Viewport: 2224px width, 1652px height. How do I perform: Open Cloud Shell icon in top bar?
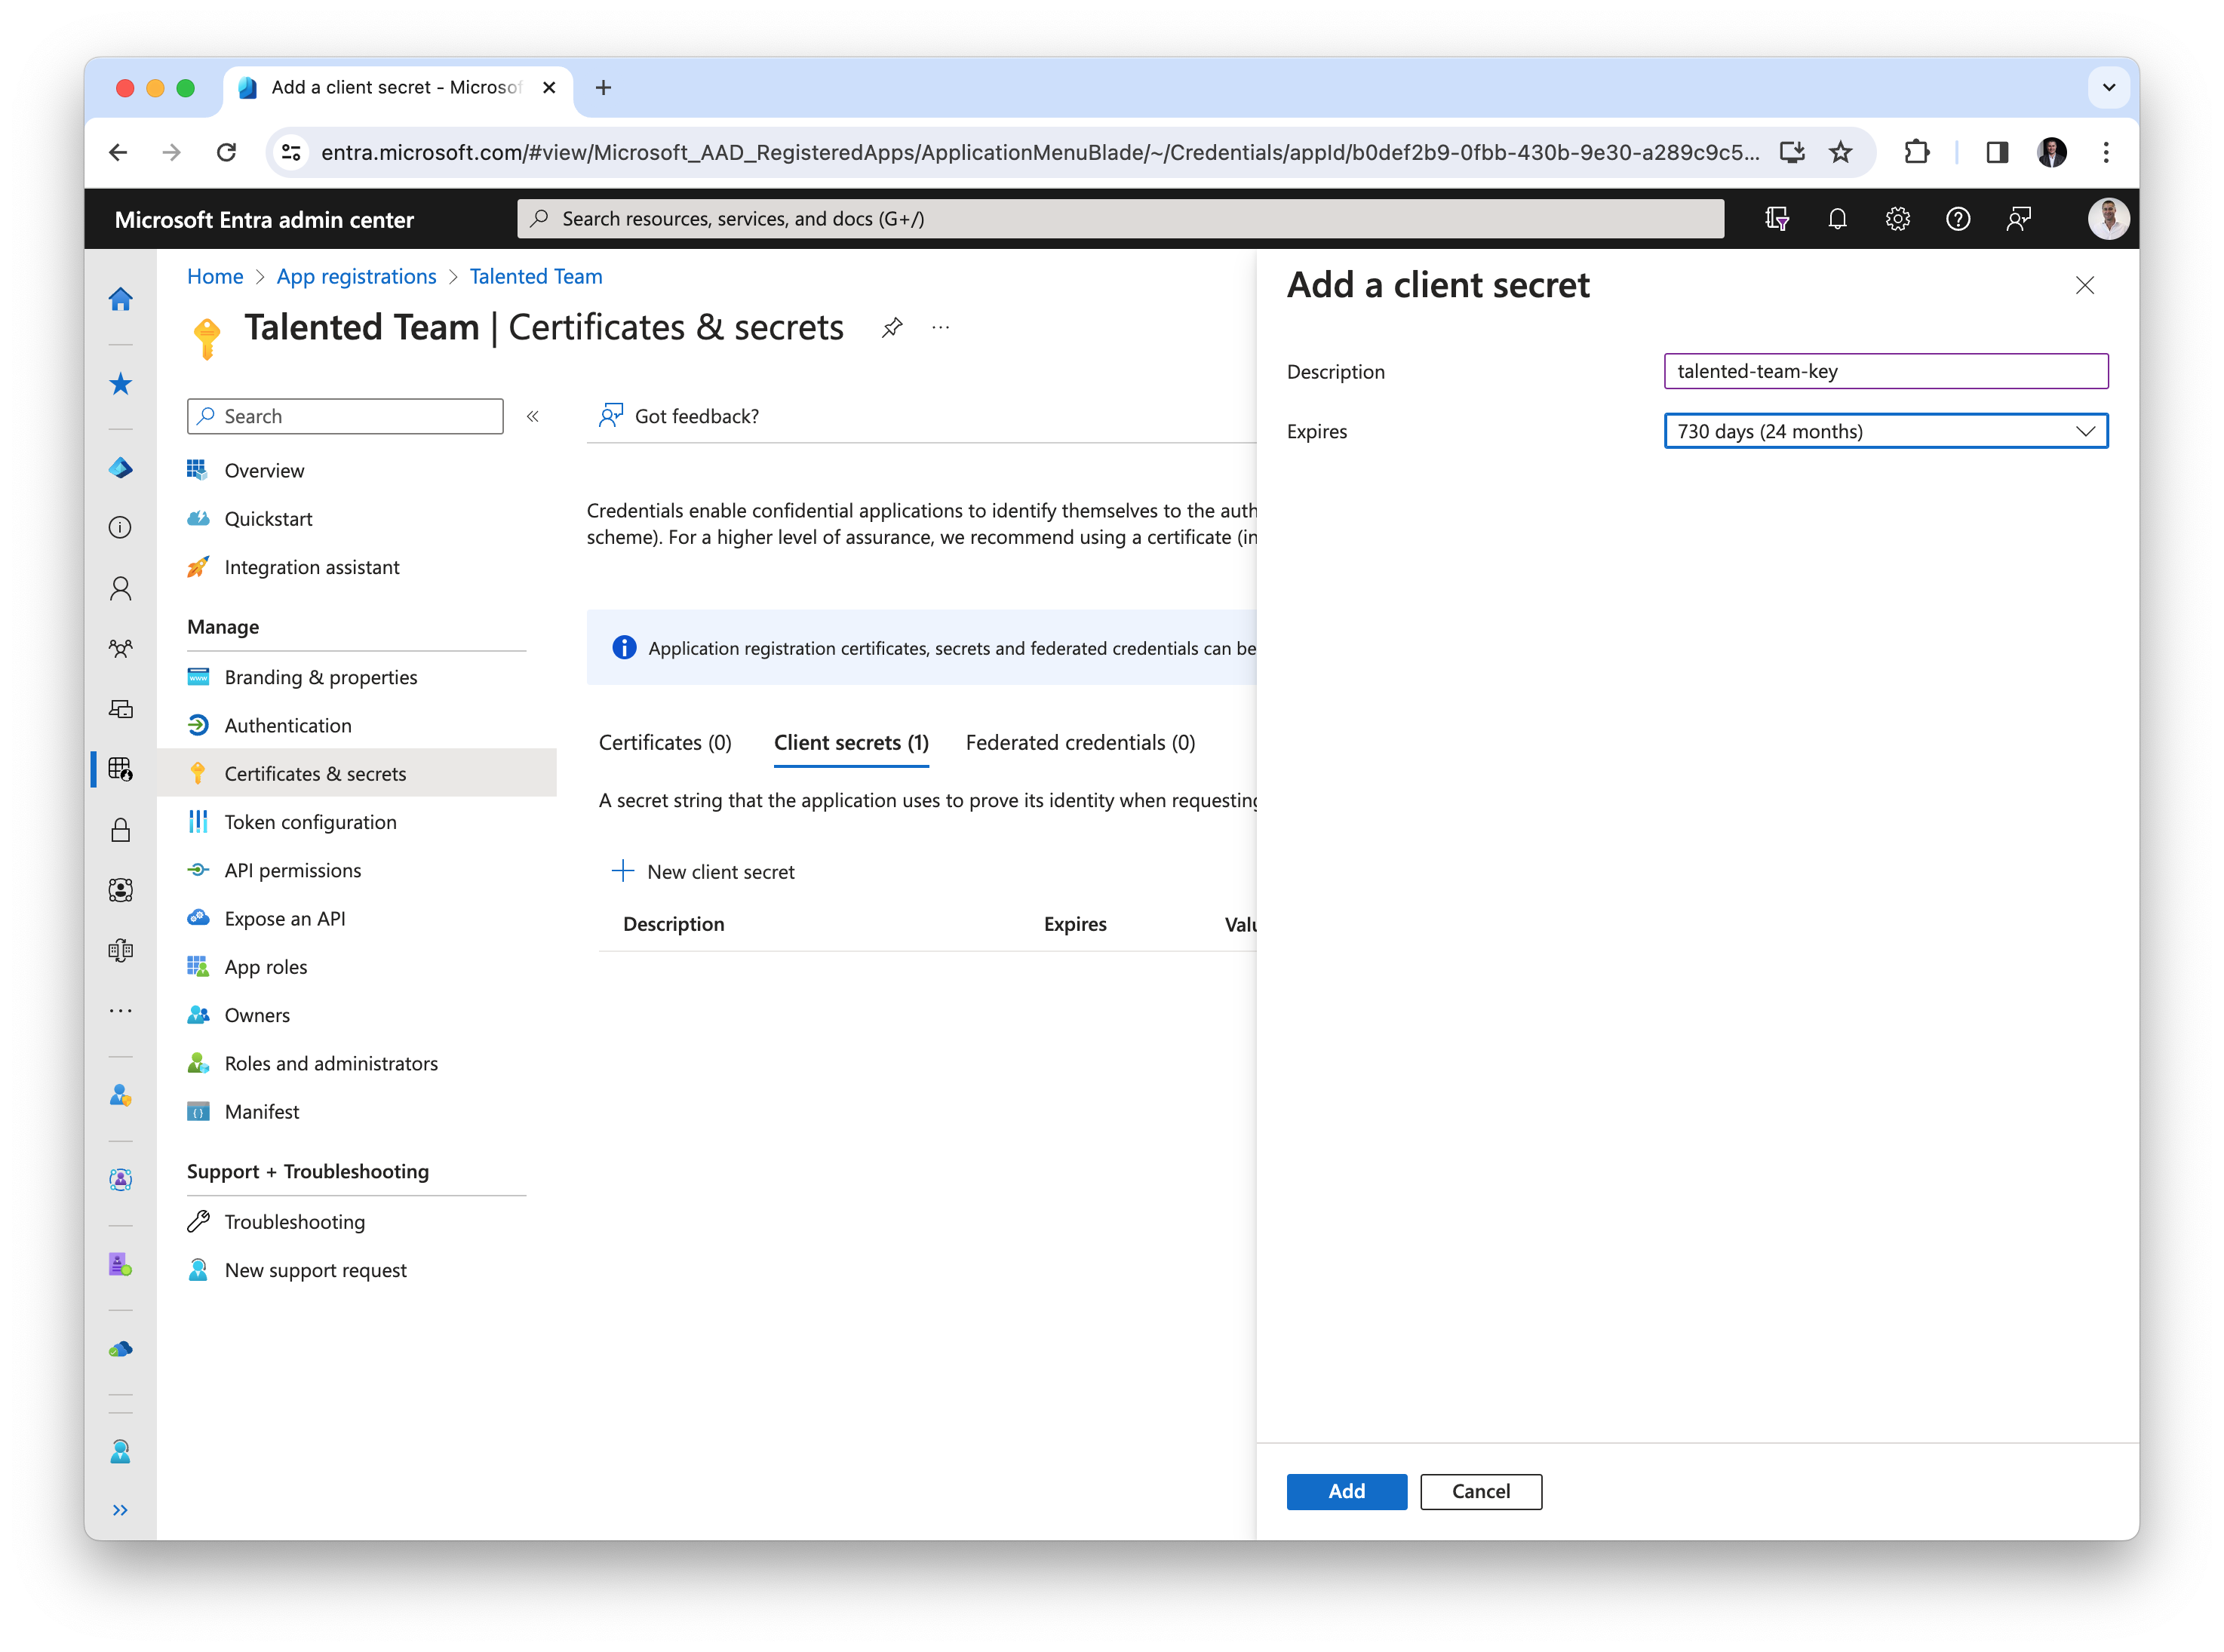coord(1777,219)
